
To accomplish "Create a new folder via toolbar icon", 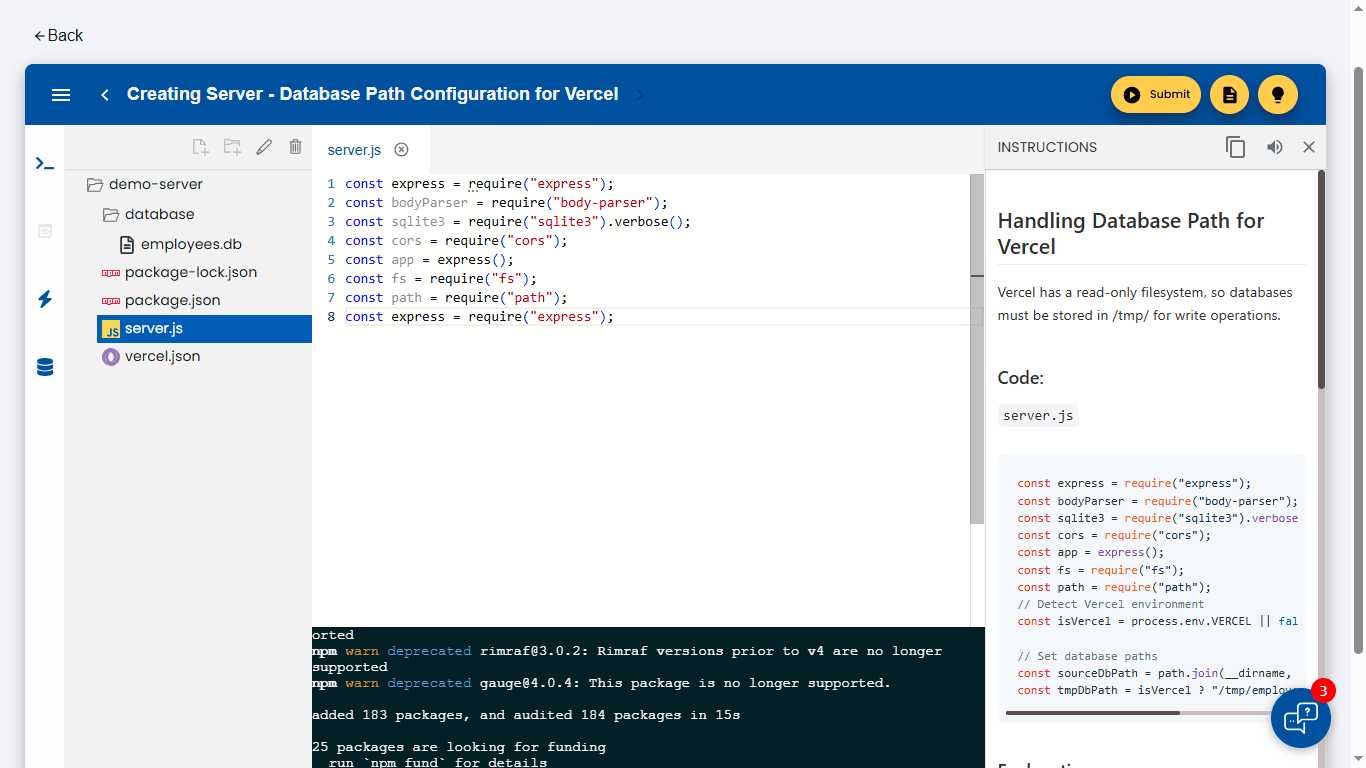I will [232, 147].
